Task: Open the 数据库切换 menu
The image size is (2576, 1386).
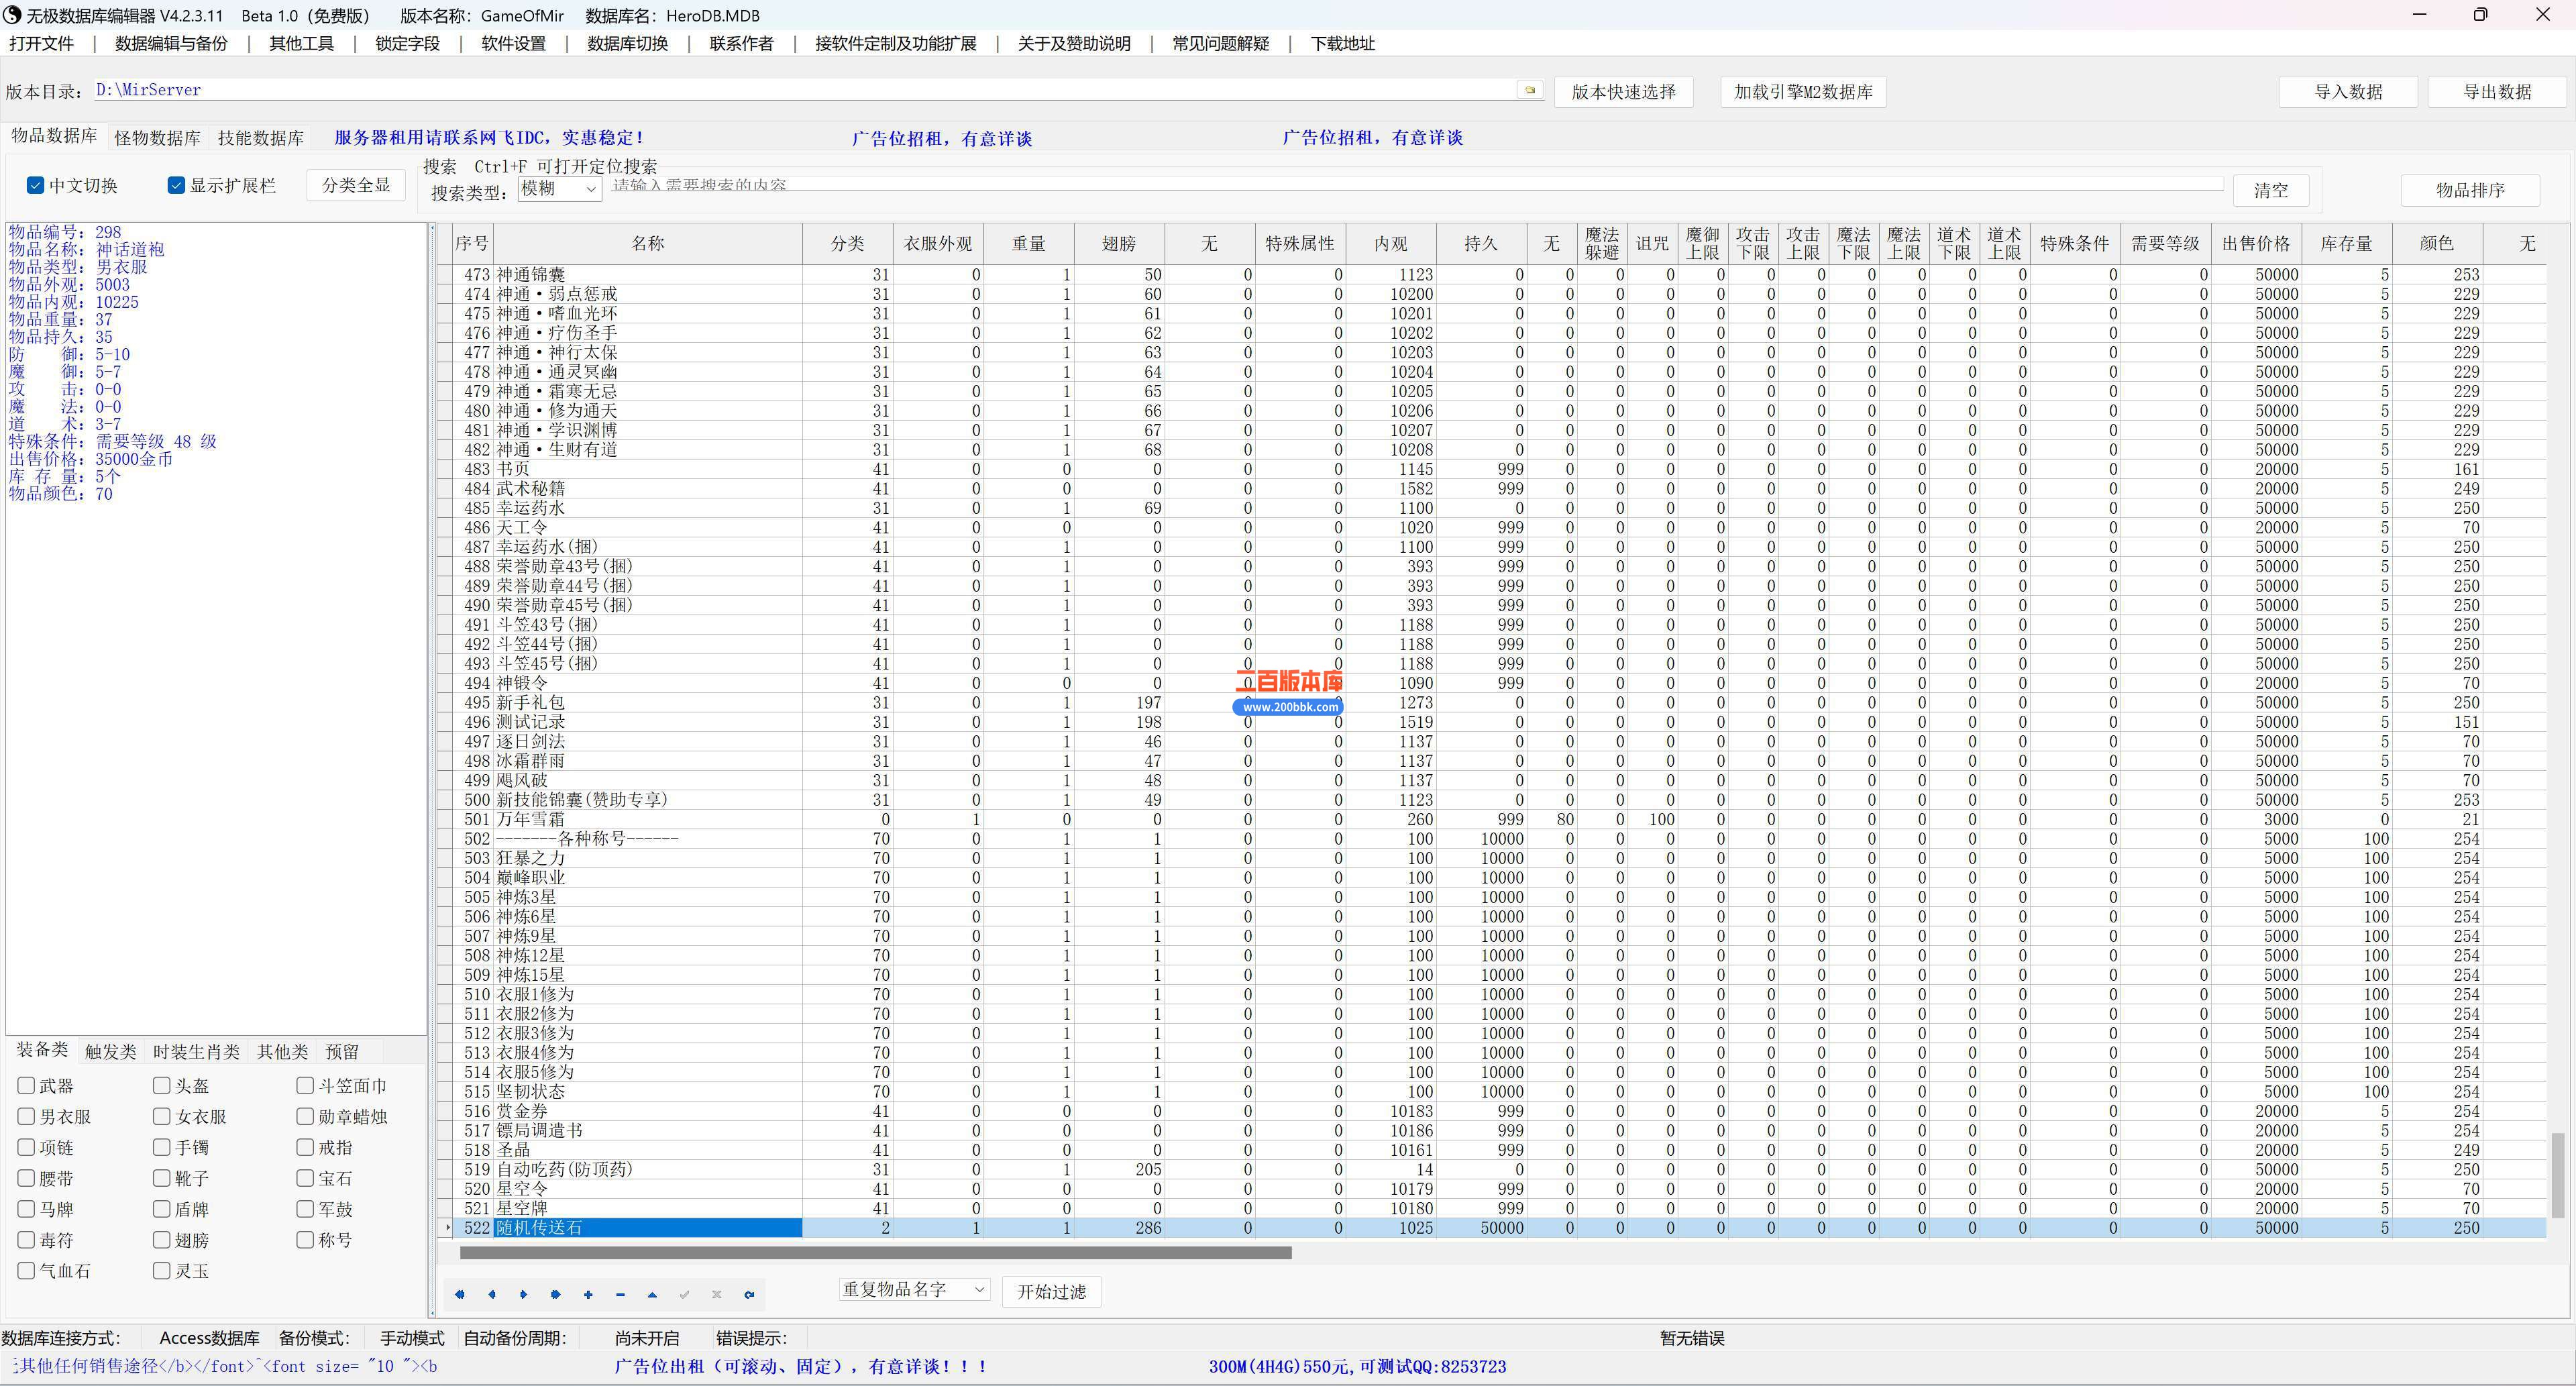Action: [627, 43]
